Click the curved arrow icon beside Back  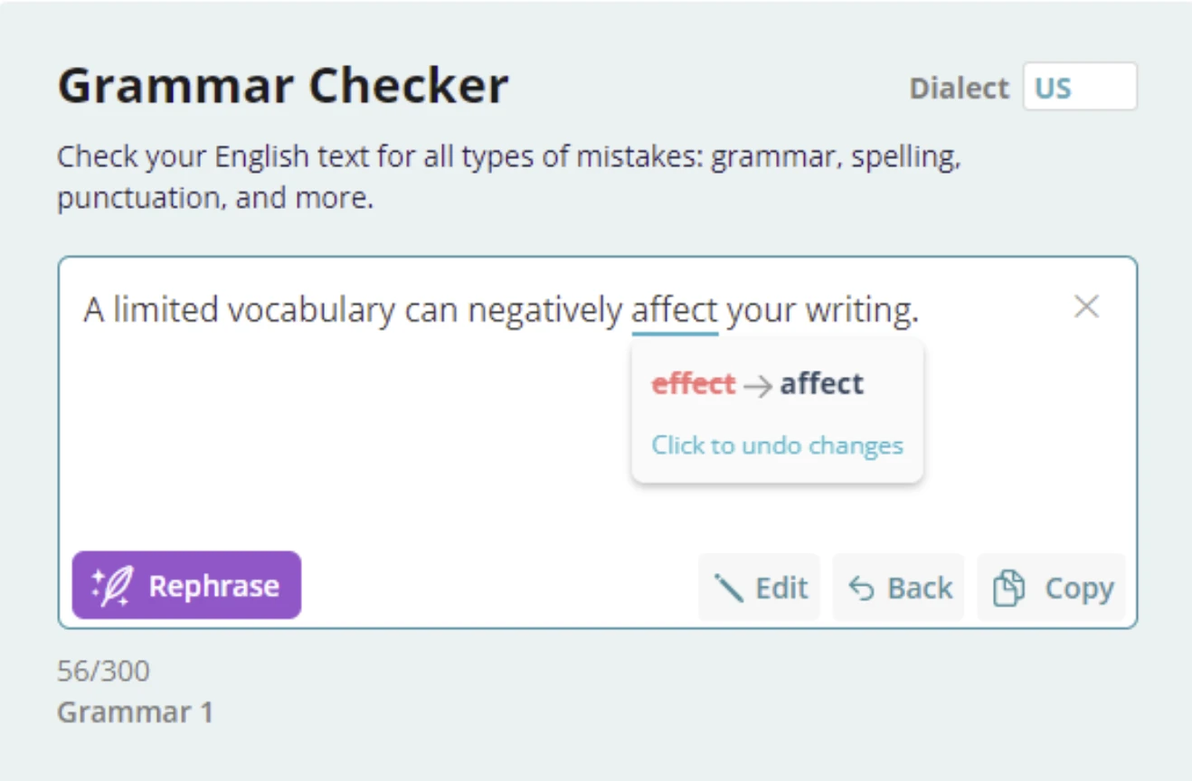(x=861, y=588)
